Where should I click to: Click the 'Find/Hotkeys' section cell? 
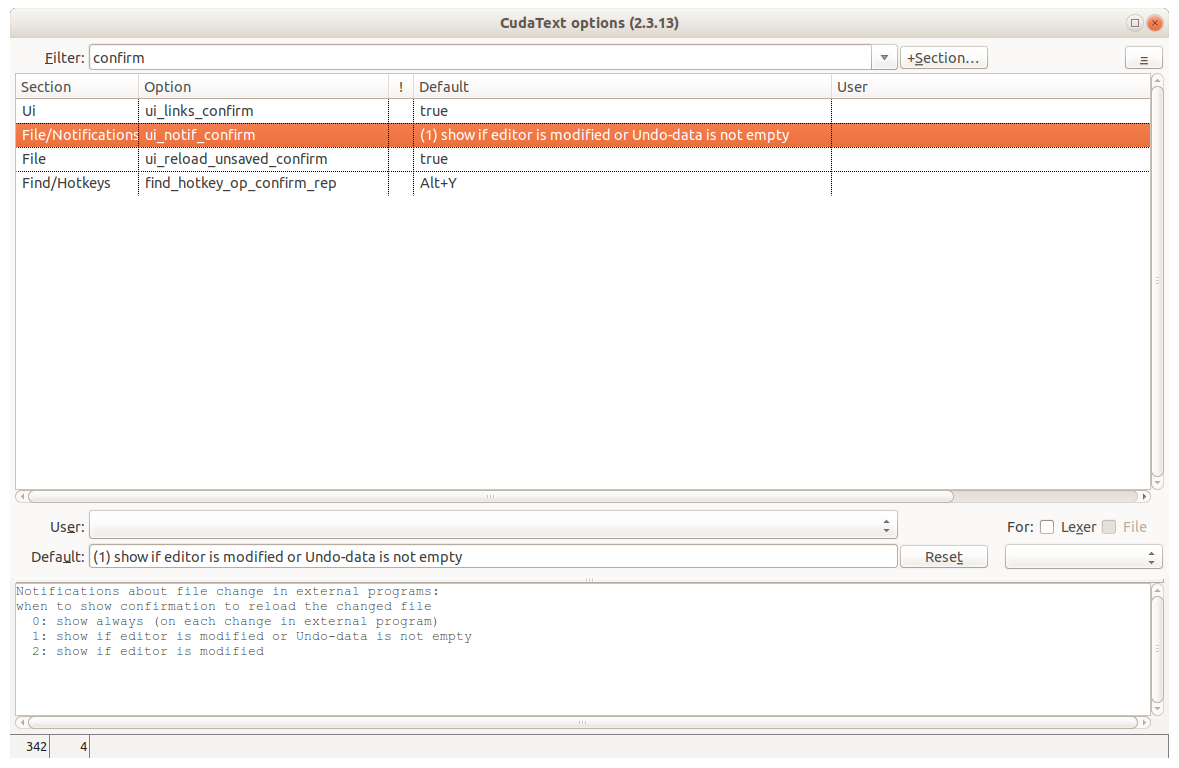coord(77,183)
